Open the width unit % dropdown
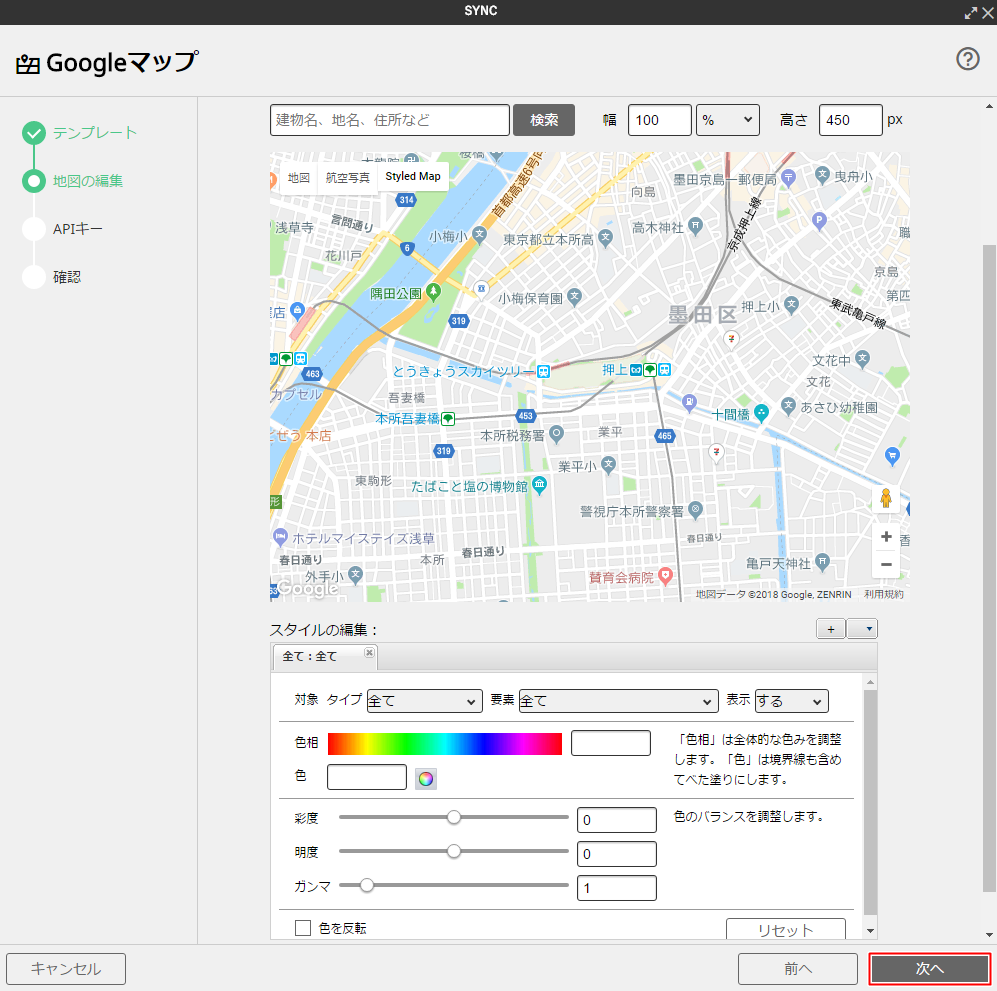The height and width of the screenshot is (991, 997). pos(727,120)
